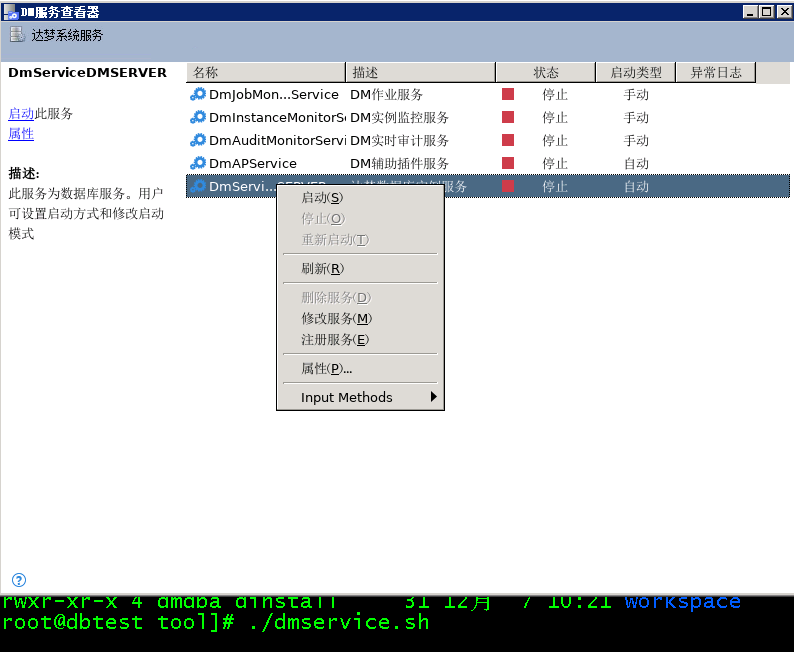Click the DM服务查看器 title bar icon

(10, 12)
